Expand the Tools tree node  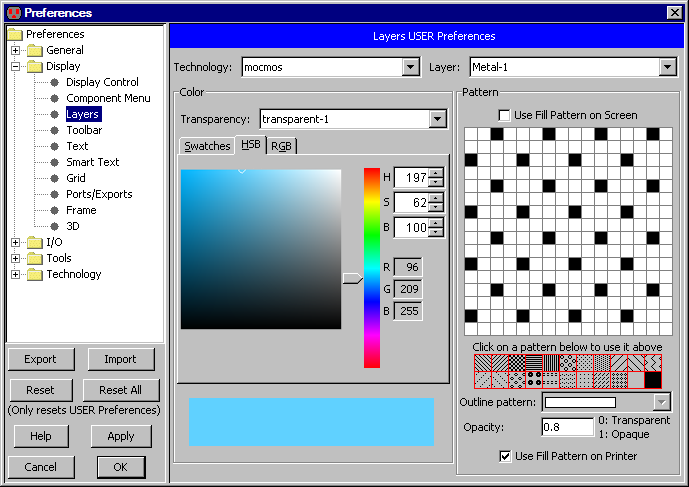15,258
